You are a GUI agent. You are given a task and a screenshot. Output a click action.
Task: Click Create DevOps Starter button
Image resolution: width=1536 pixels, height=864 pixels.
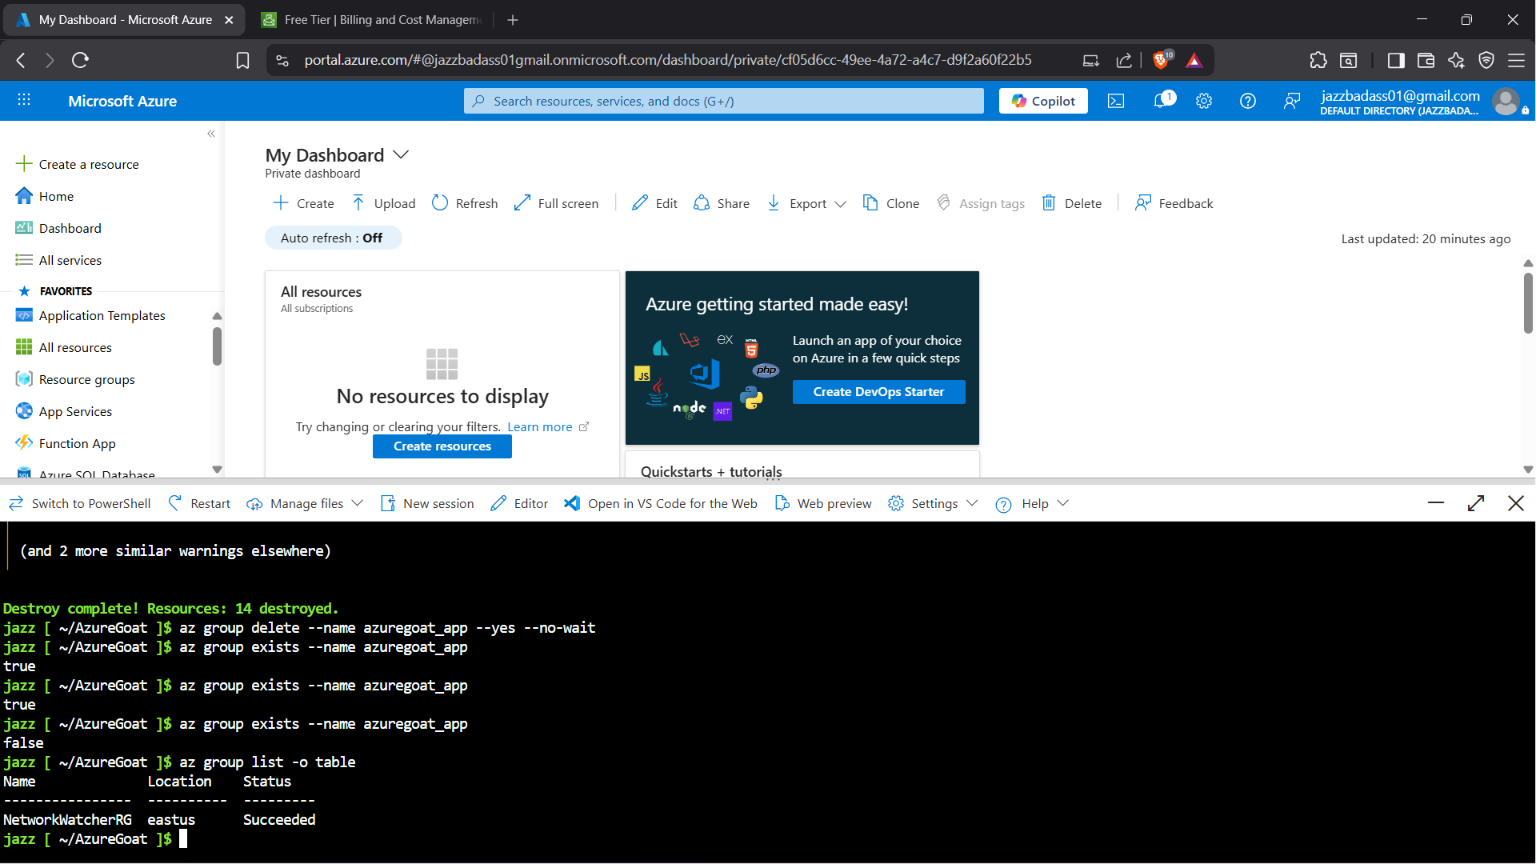point(879,392)
